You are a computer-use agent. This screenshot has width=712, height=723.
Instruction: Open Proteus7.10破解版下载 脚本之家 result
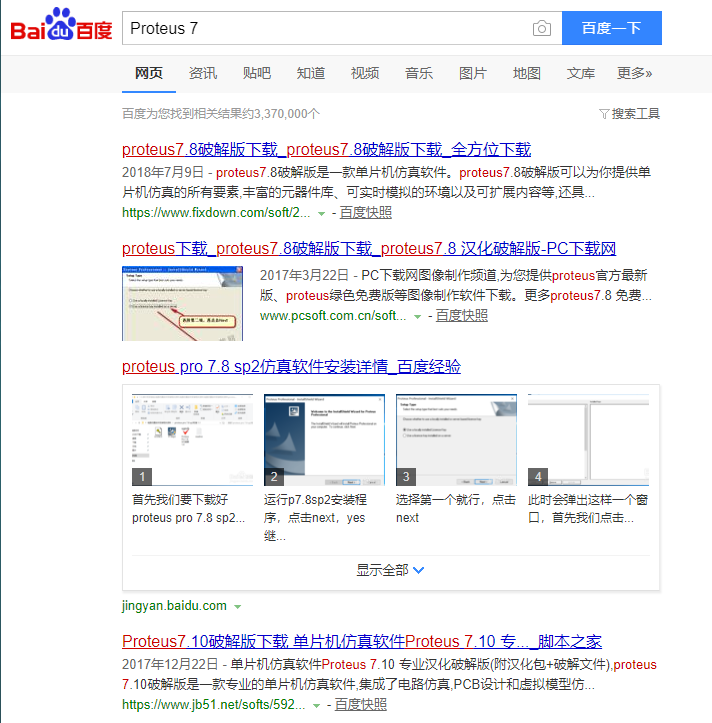tap(362, 641)
